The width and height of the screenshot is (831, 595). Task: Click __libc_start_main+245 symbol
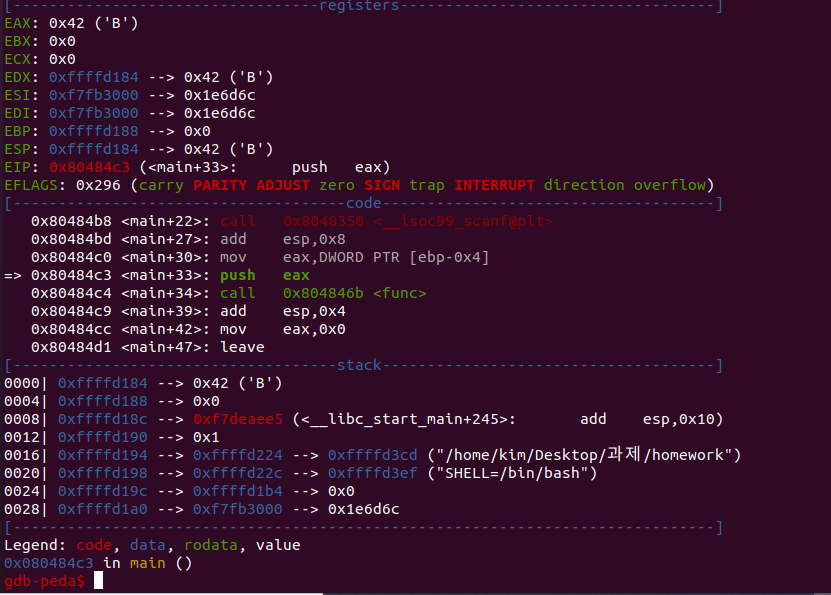404,420
